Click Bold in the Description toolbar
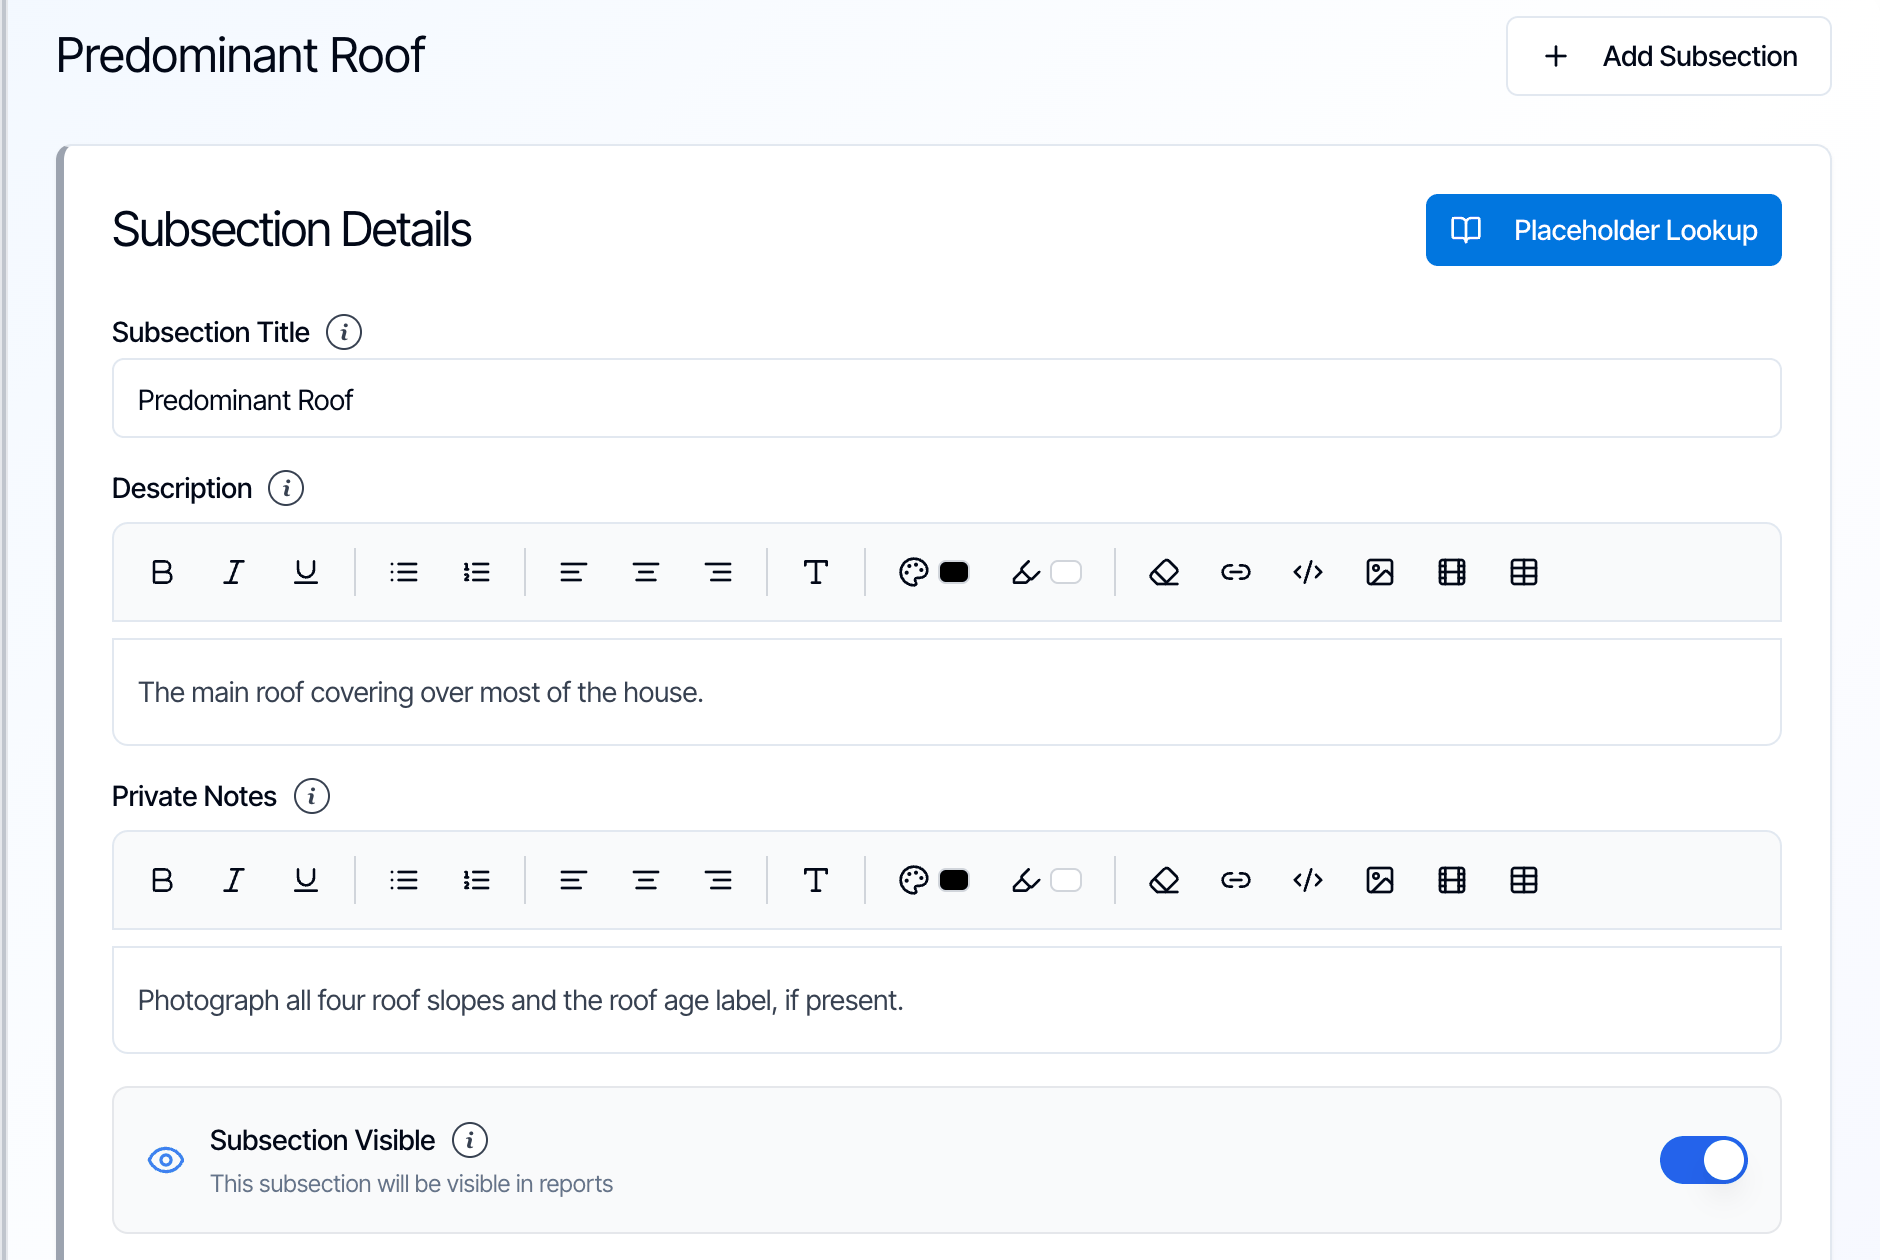The image size is (1880, 1260). point(162,572)
